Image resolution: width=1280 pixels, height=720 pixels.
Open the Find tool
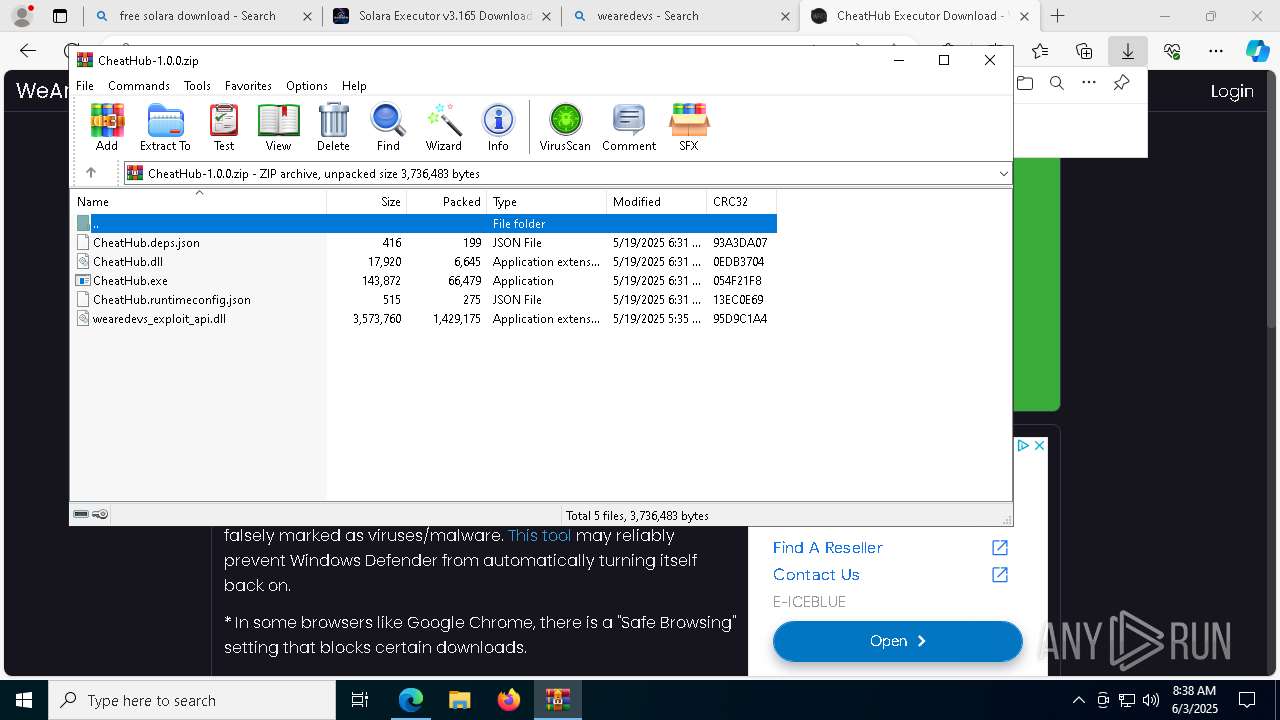point(388,127)
